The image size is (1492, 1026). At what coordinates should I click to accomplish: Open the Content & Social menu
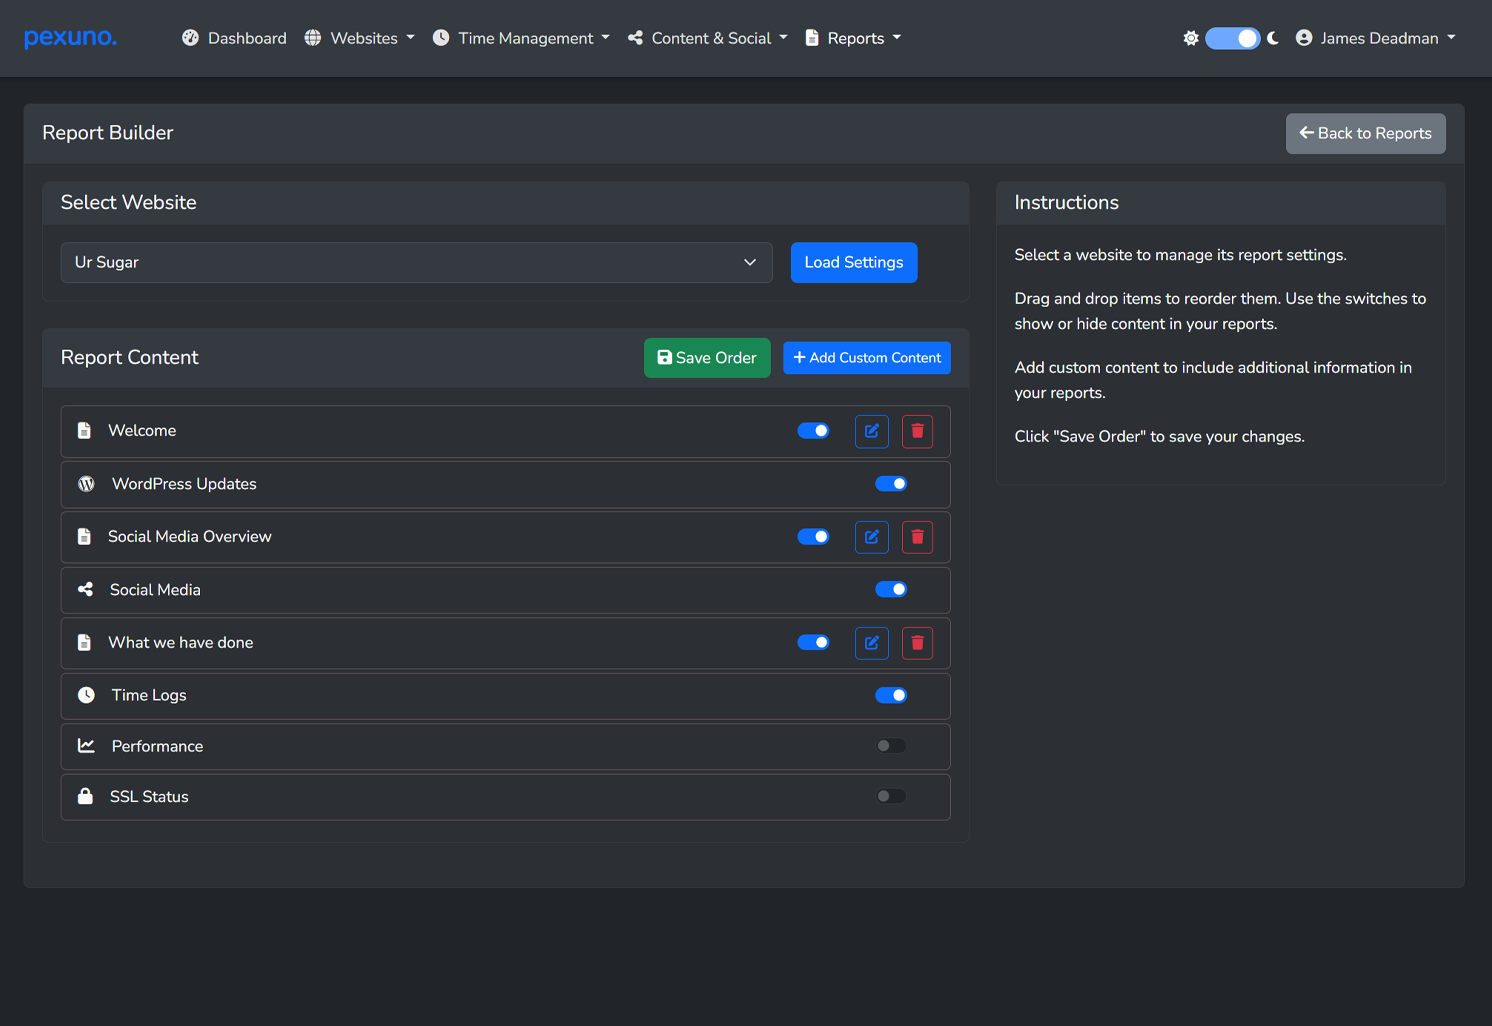708,38
